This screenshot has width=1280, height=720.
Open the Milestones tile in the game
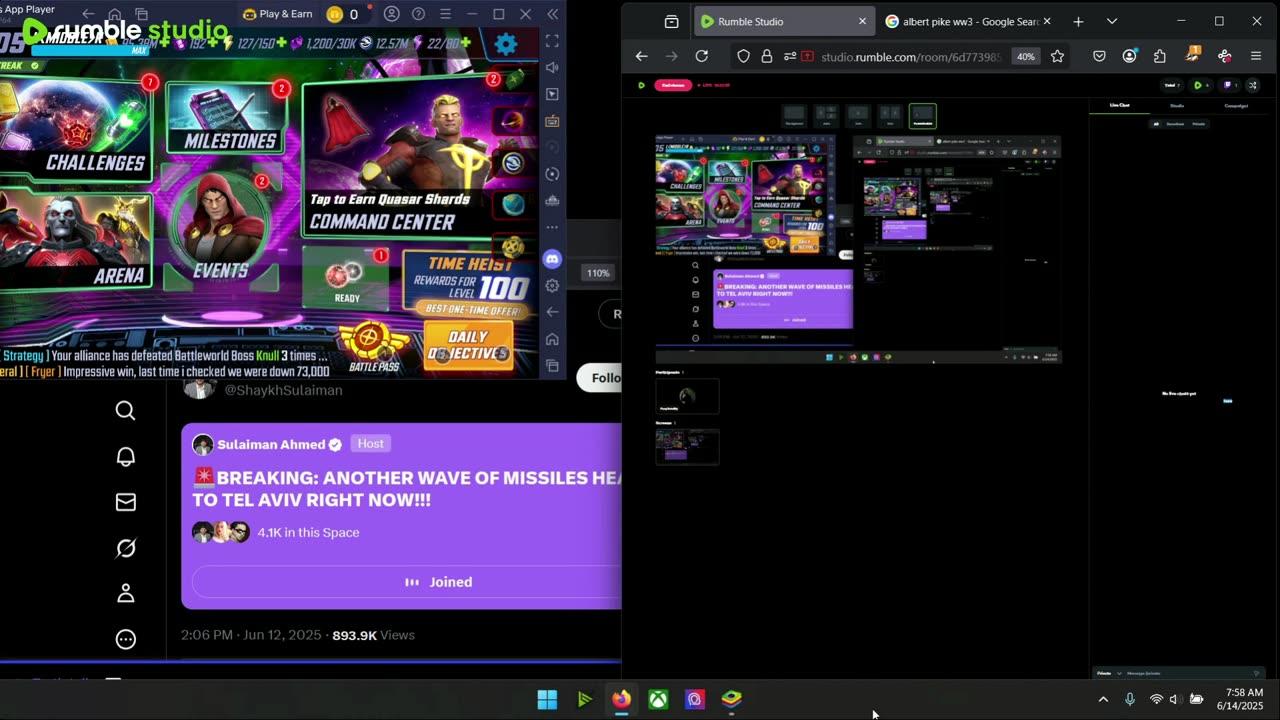tap(227, 117)
